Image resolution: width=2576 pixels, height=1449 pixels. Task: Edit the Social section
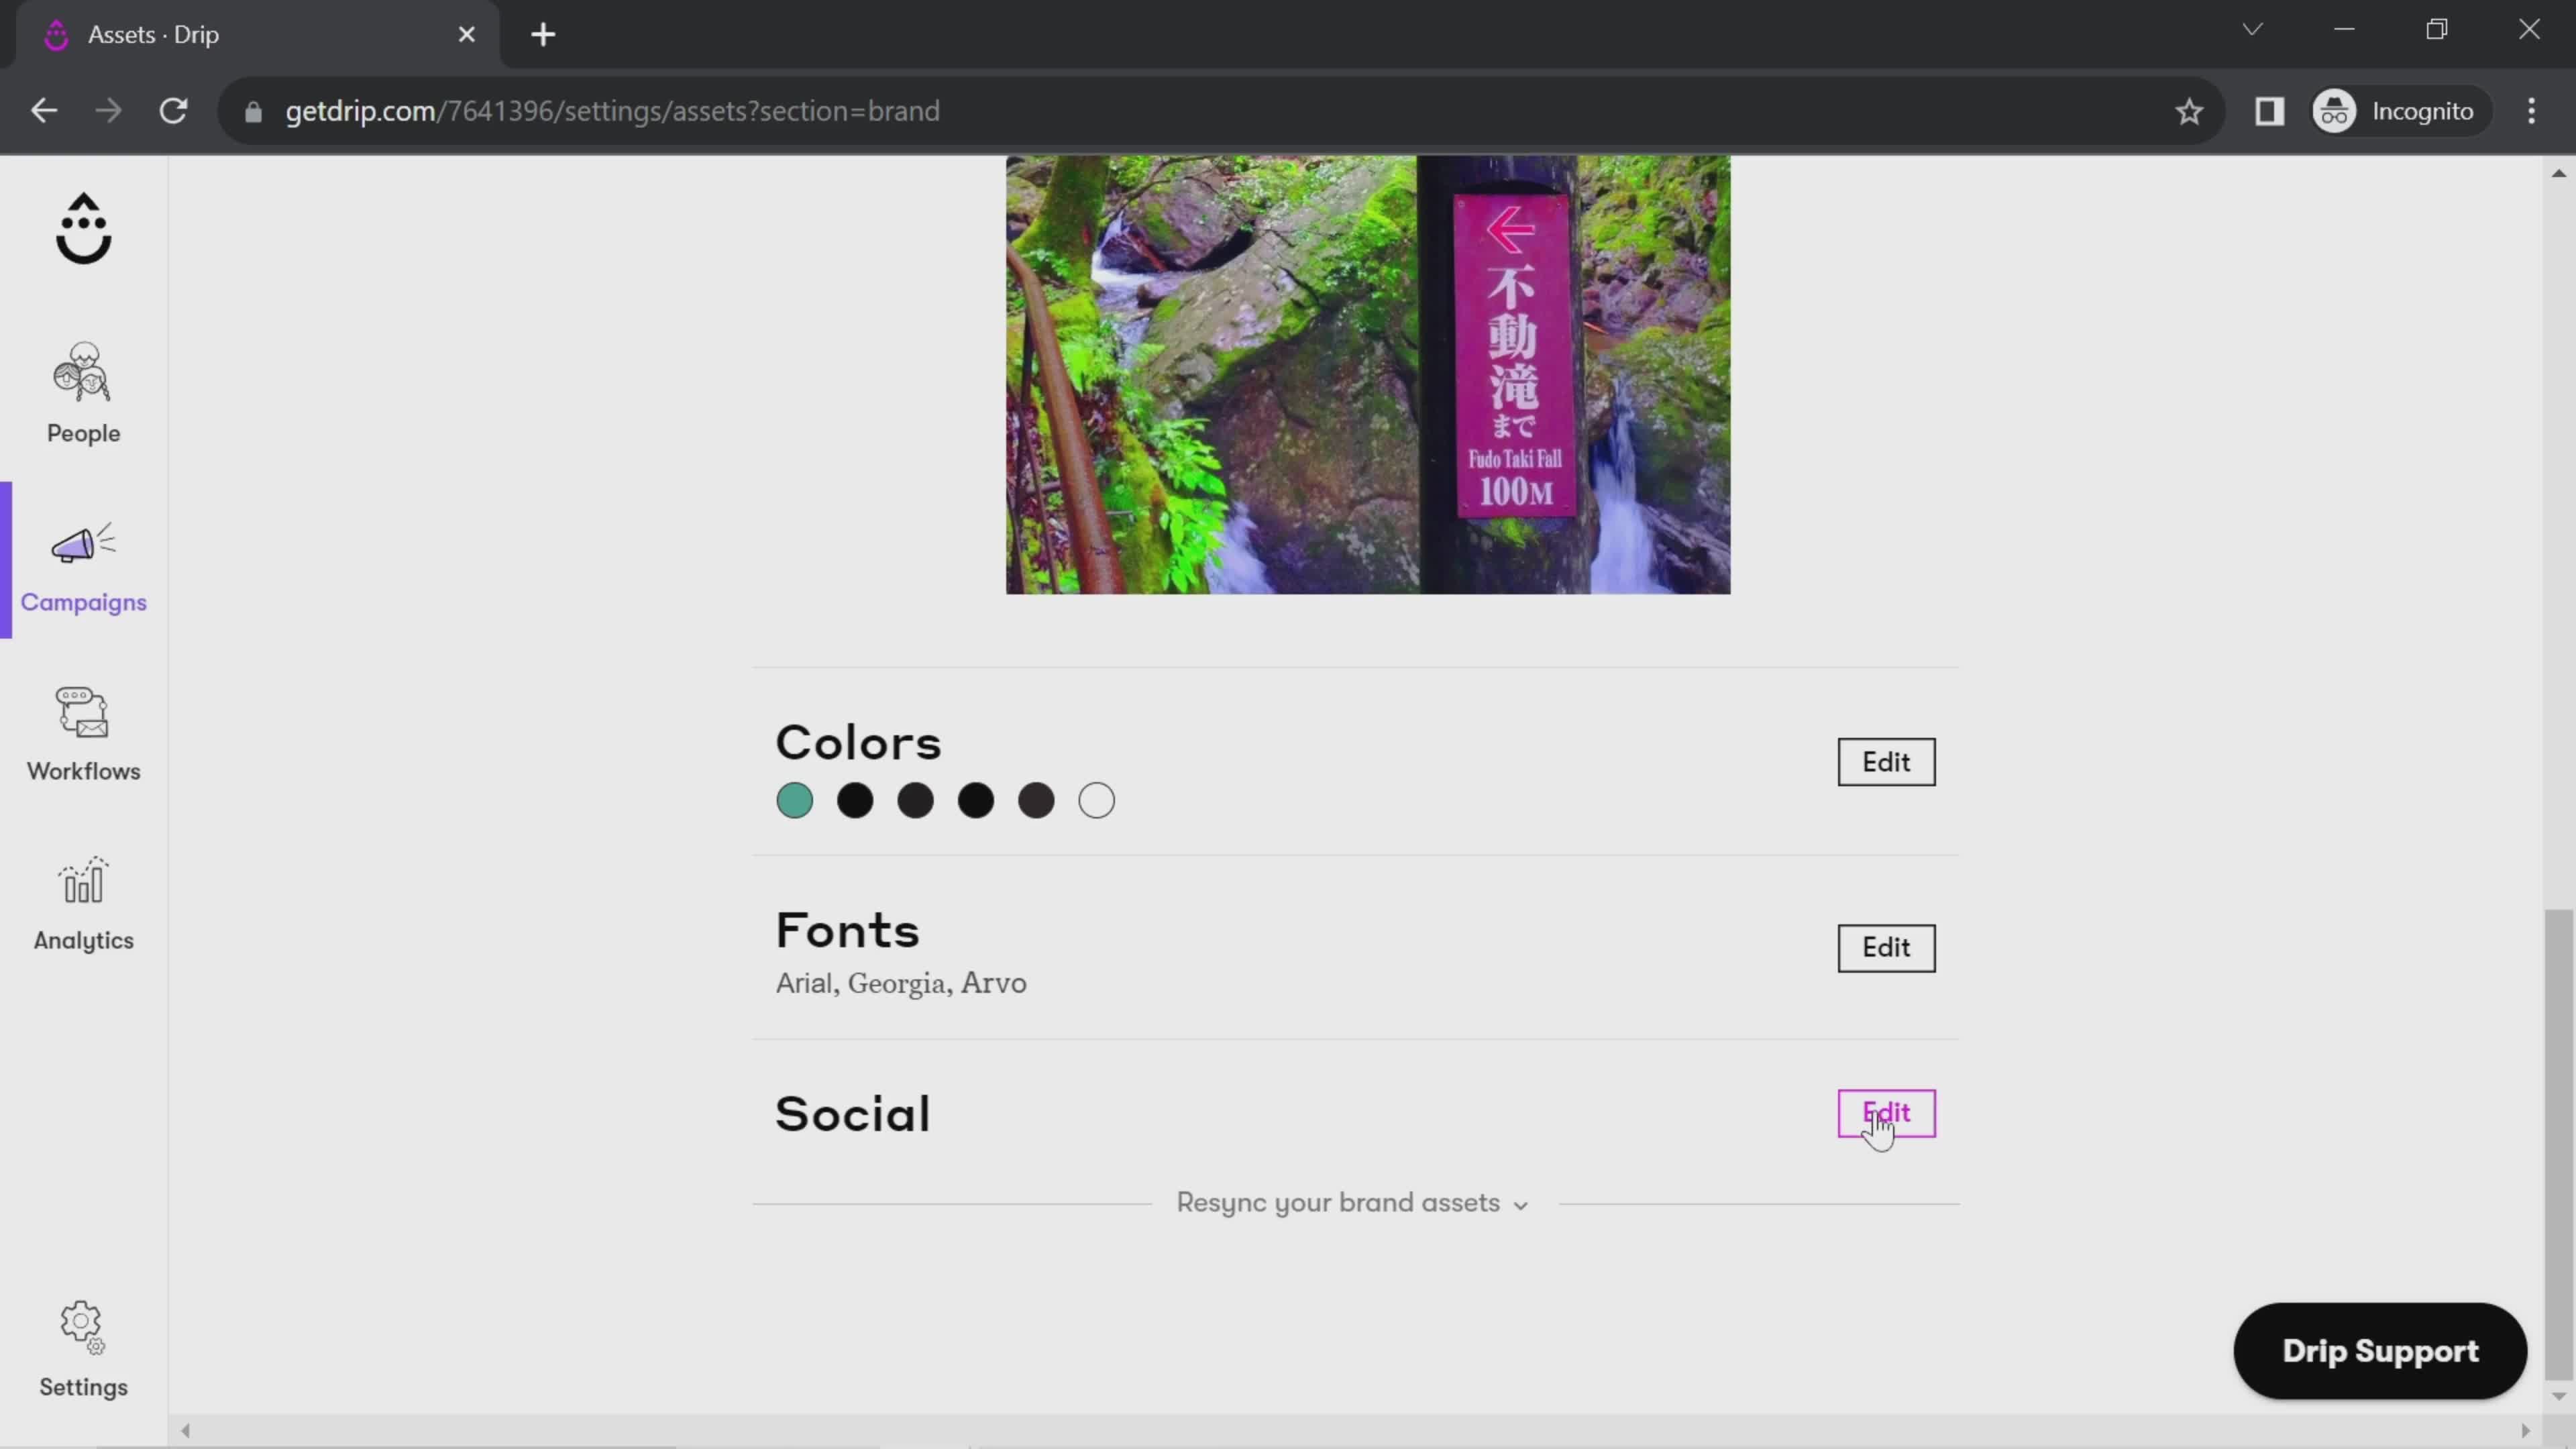pyautogui.click(x=1886, y=1113)
